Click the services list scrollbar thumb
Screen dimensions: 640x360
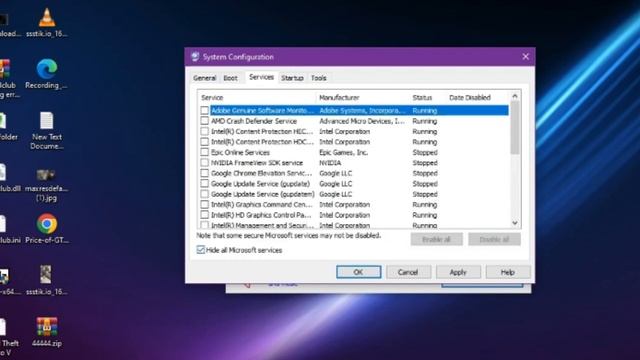tap(515, 127)
